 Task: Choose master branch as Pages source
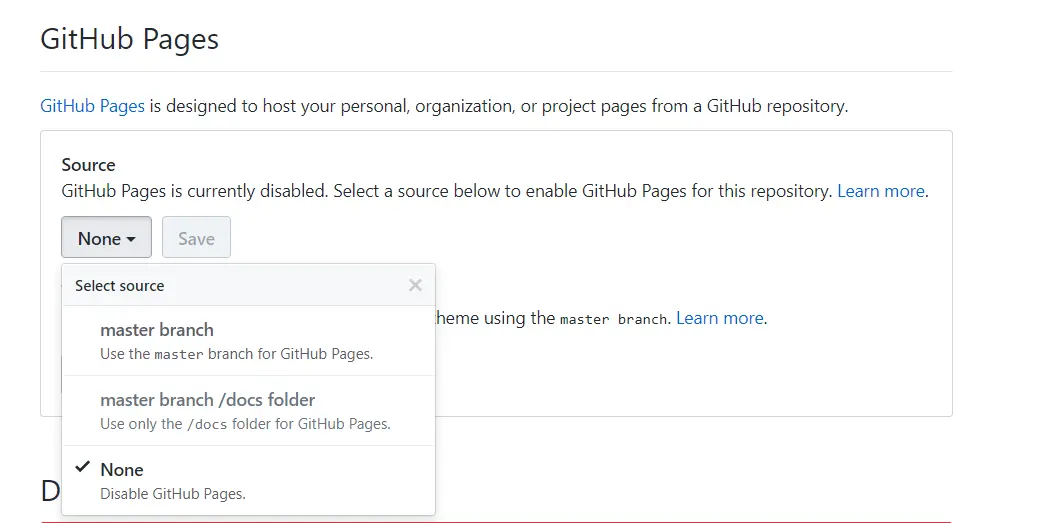[249, 341]
